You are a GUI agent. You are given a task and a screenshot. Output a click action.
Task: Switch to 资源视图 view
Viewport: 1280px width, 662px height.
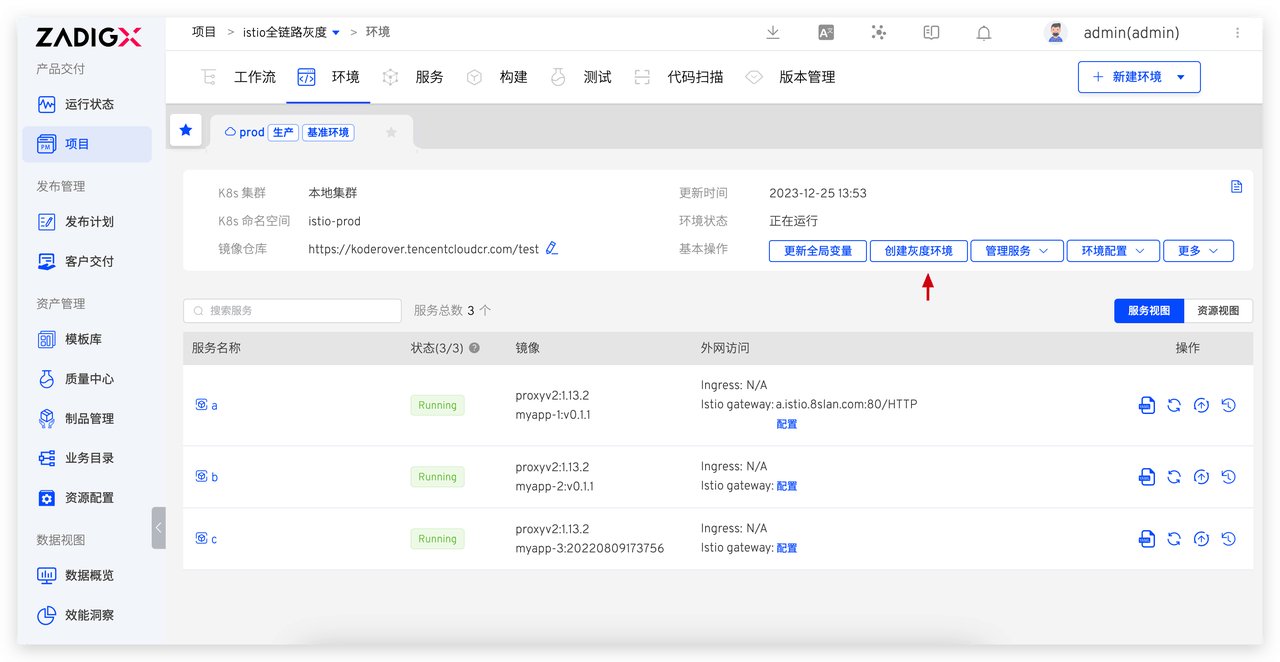[1218, 311]
